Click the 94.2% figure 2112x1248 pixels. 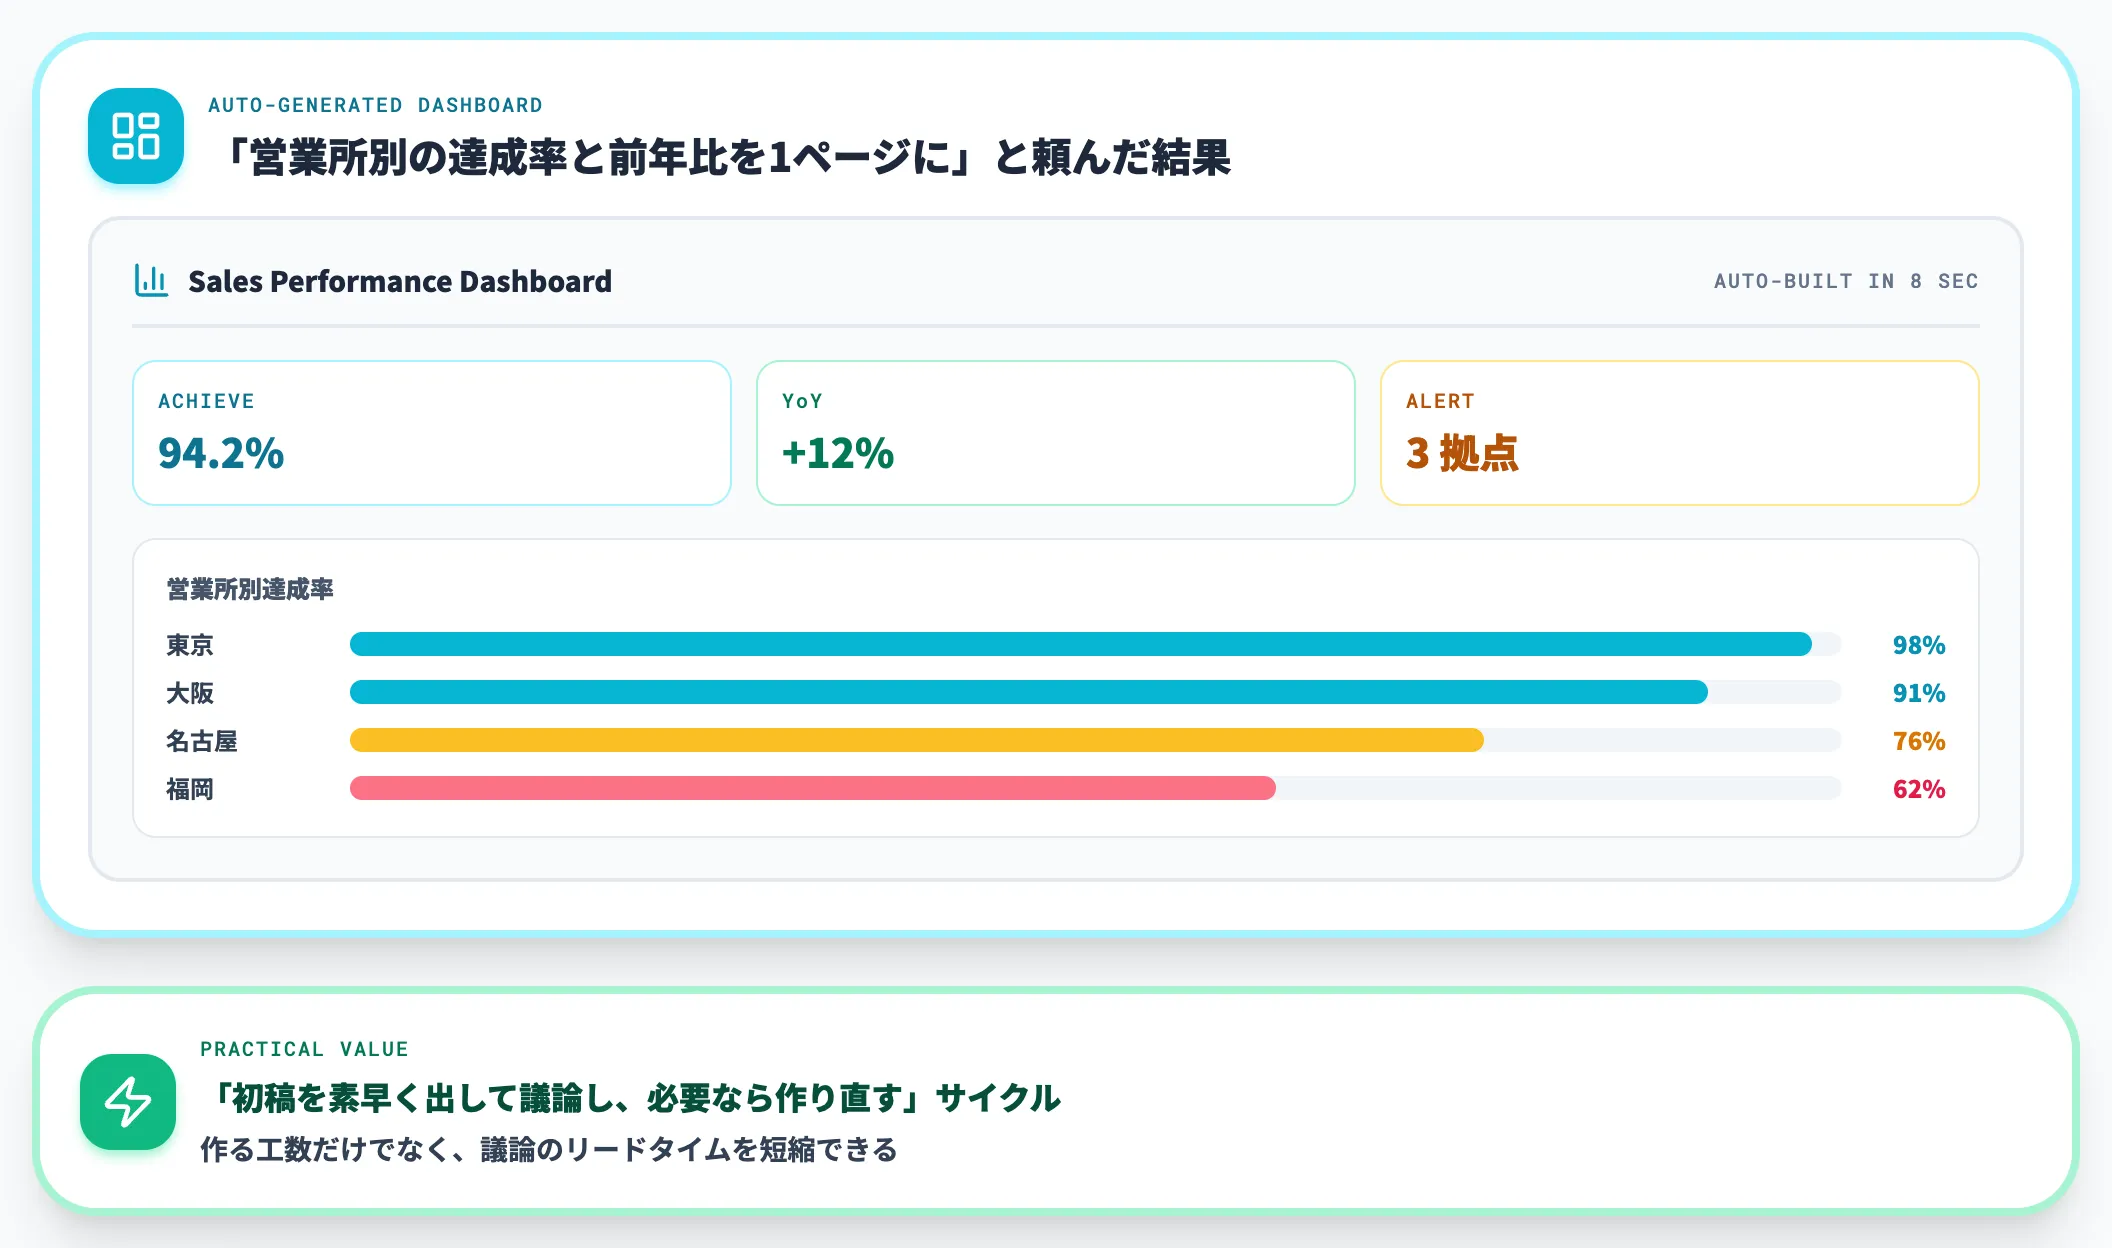coord(221,453)
